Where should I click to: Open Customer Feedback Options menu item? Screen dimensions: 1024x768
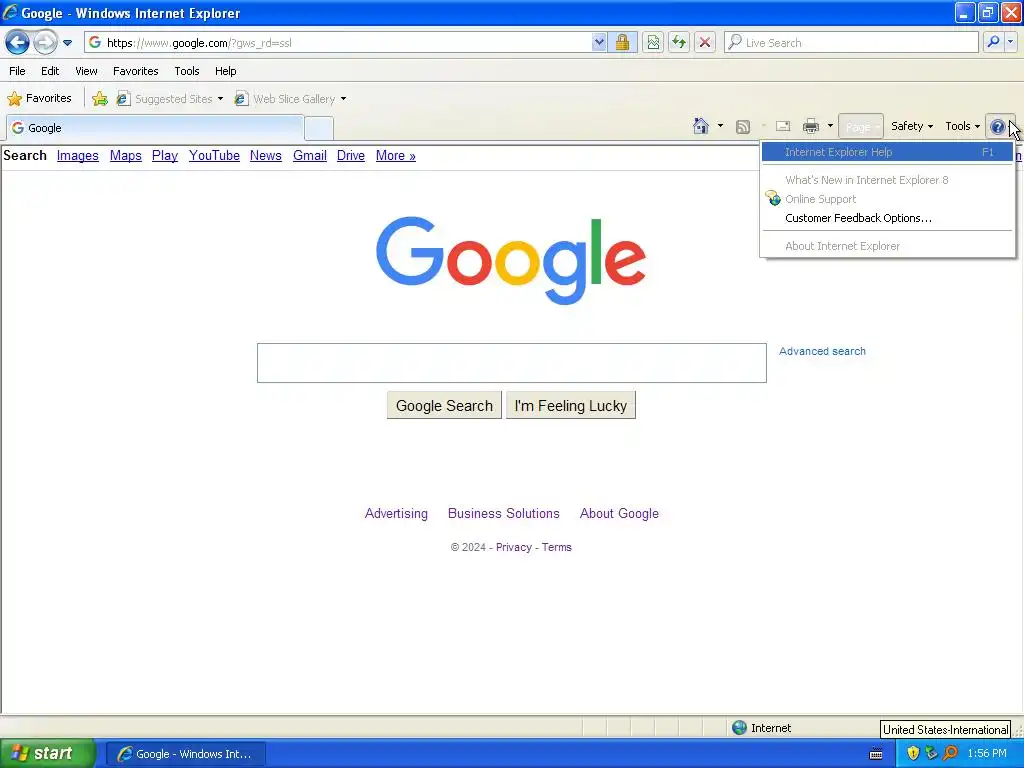tap(888, 218)
